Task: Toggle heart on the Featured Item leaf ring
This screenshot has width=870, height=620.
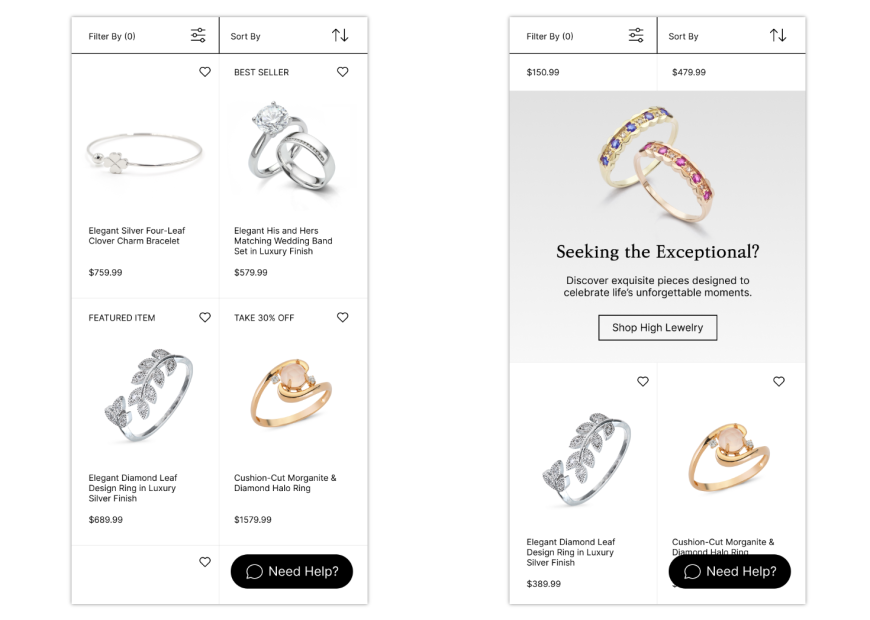Action: pyautogui.click(x=205, y=318)
